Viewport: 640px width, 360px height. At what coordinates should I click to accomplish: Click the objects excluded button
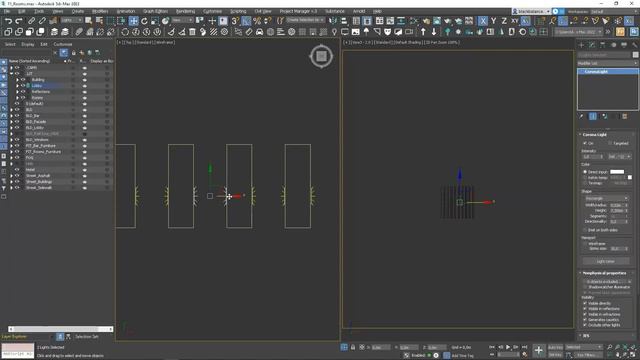click(606, 282)
